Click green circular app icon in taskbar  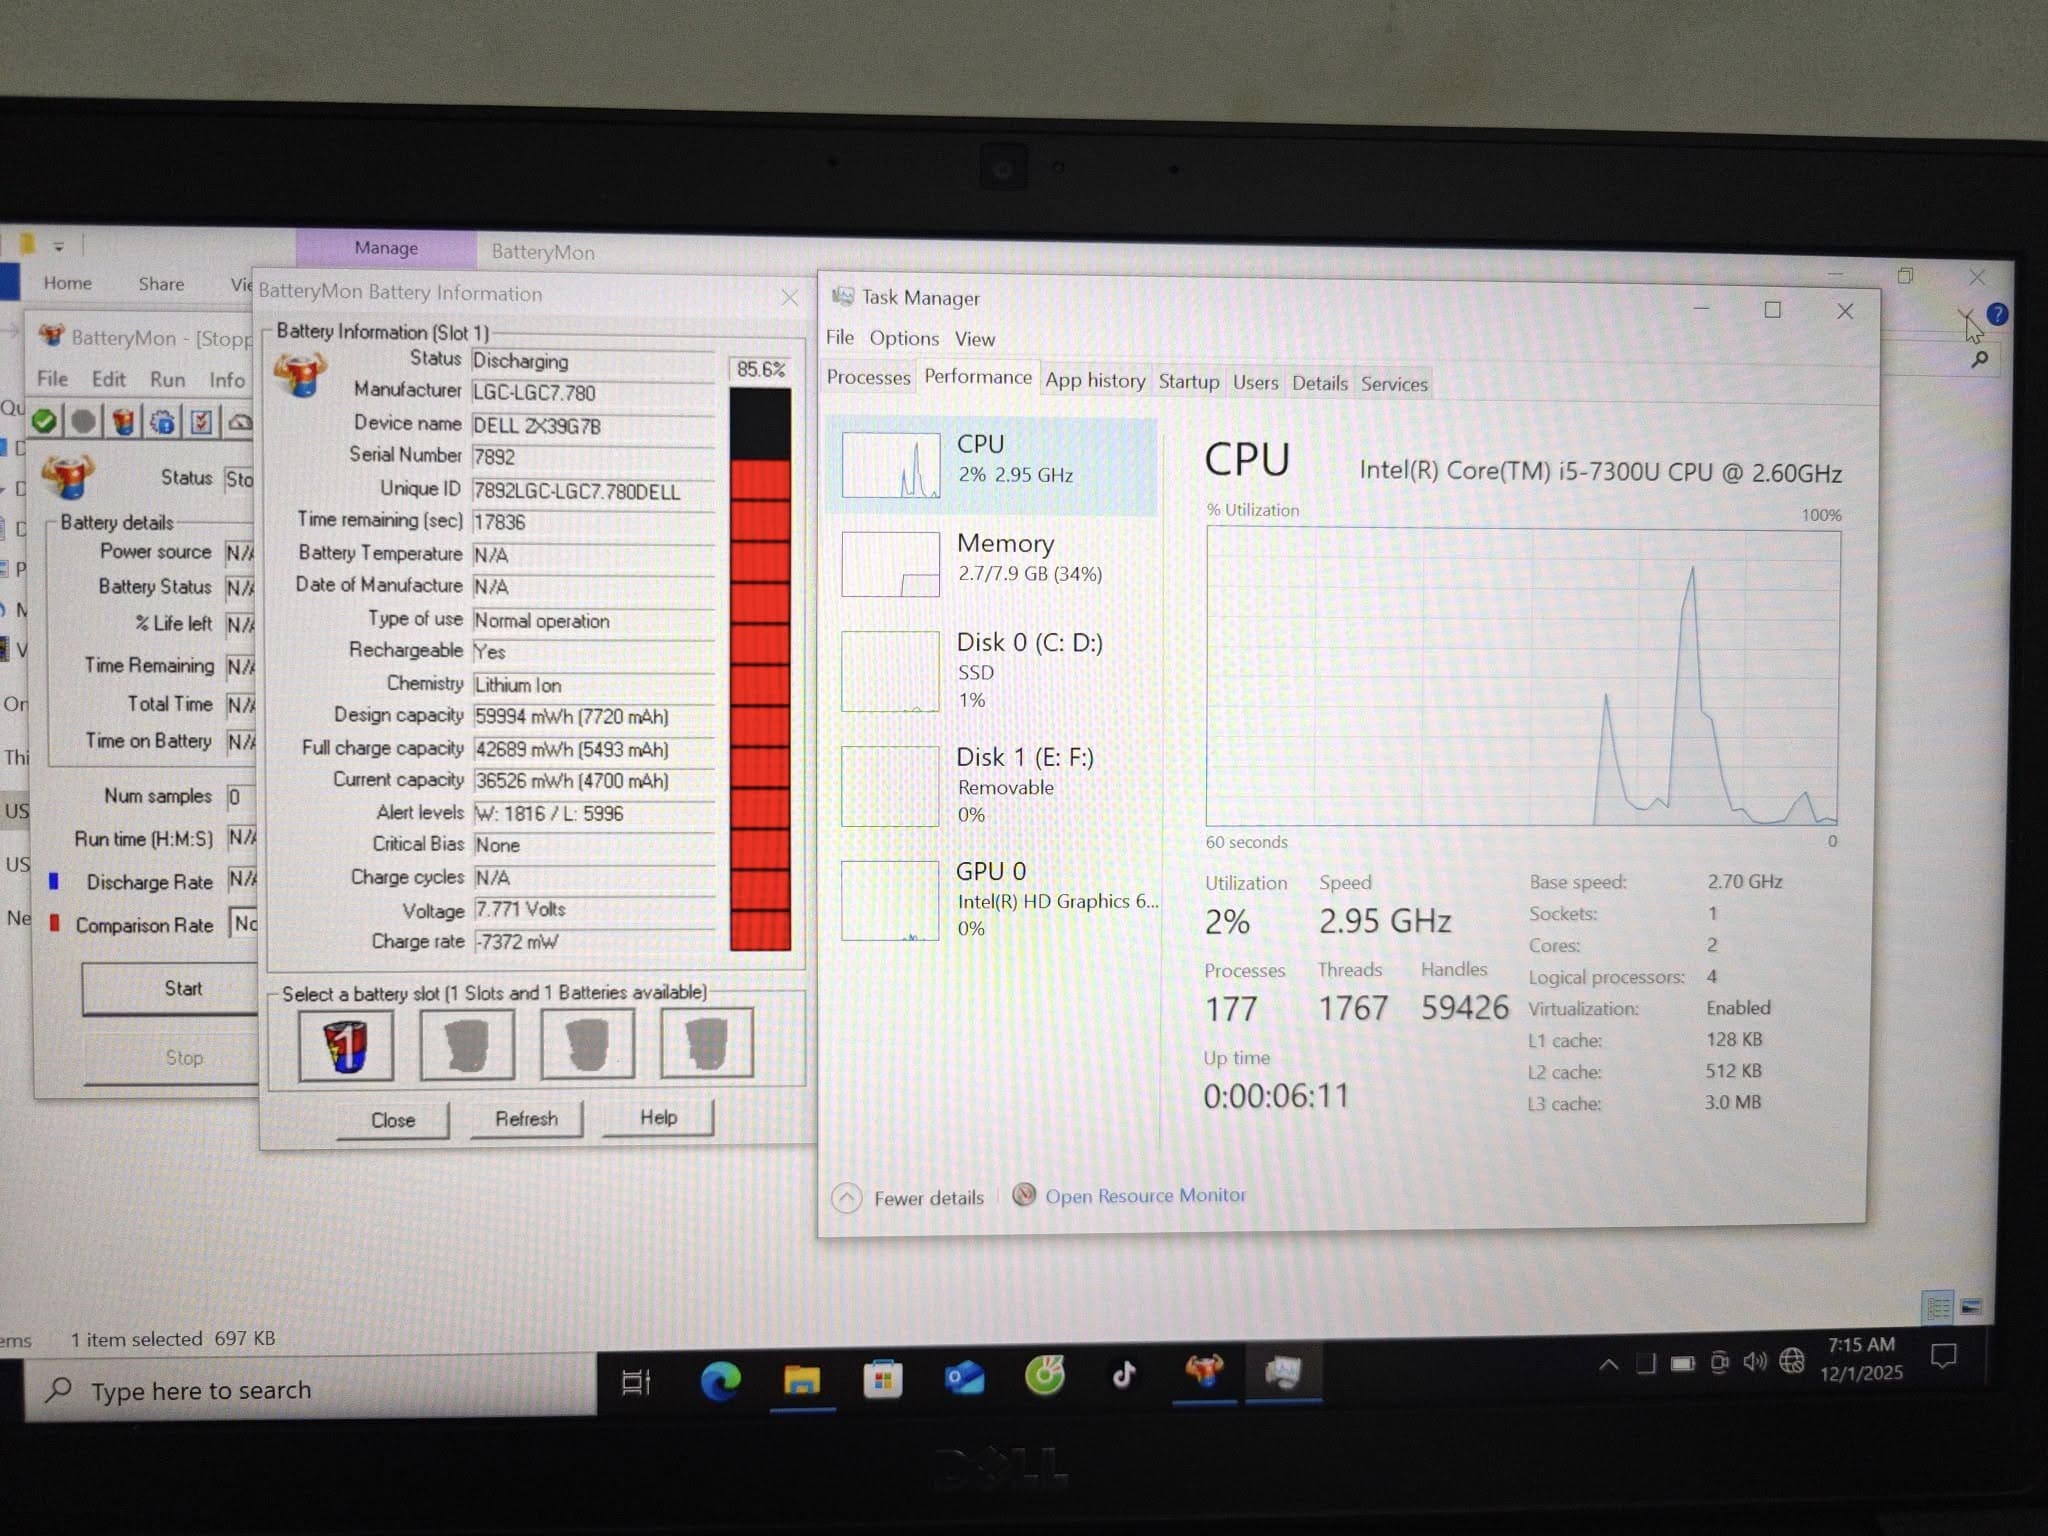(1045, 1376)
